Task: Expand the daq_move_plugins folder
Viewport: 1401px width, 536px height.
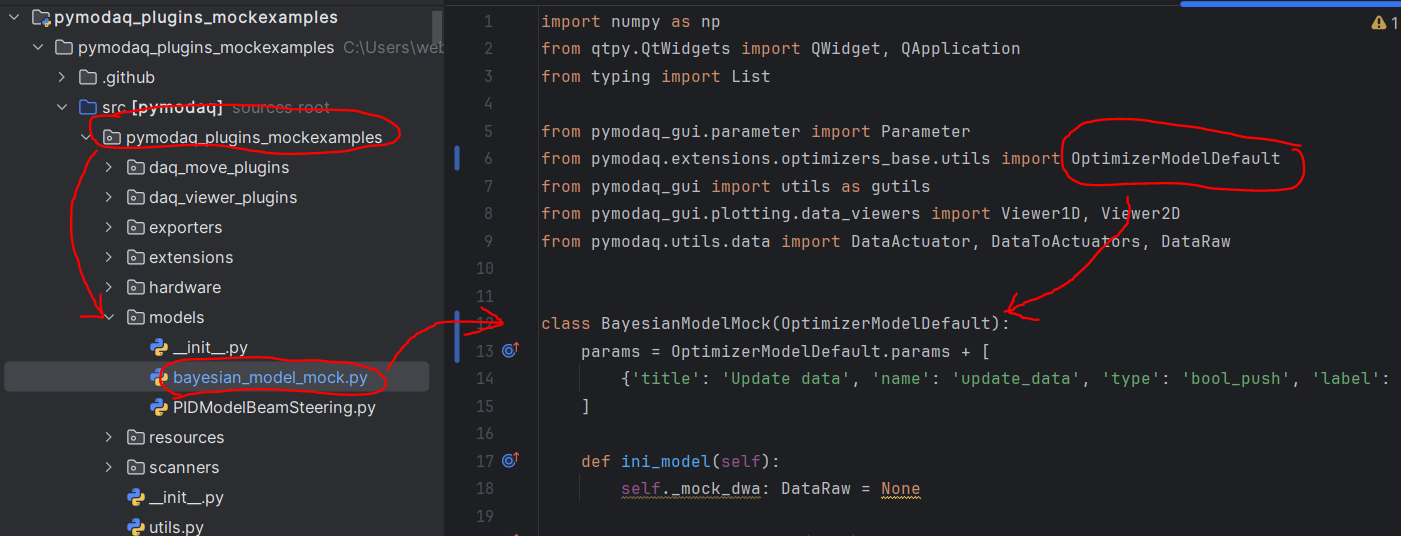Action: [110, 167]
